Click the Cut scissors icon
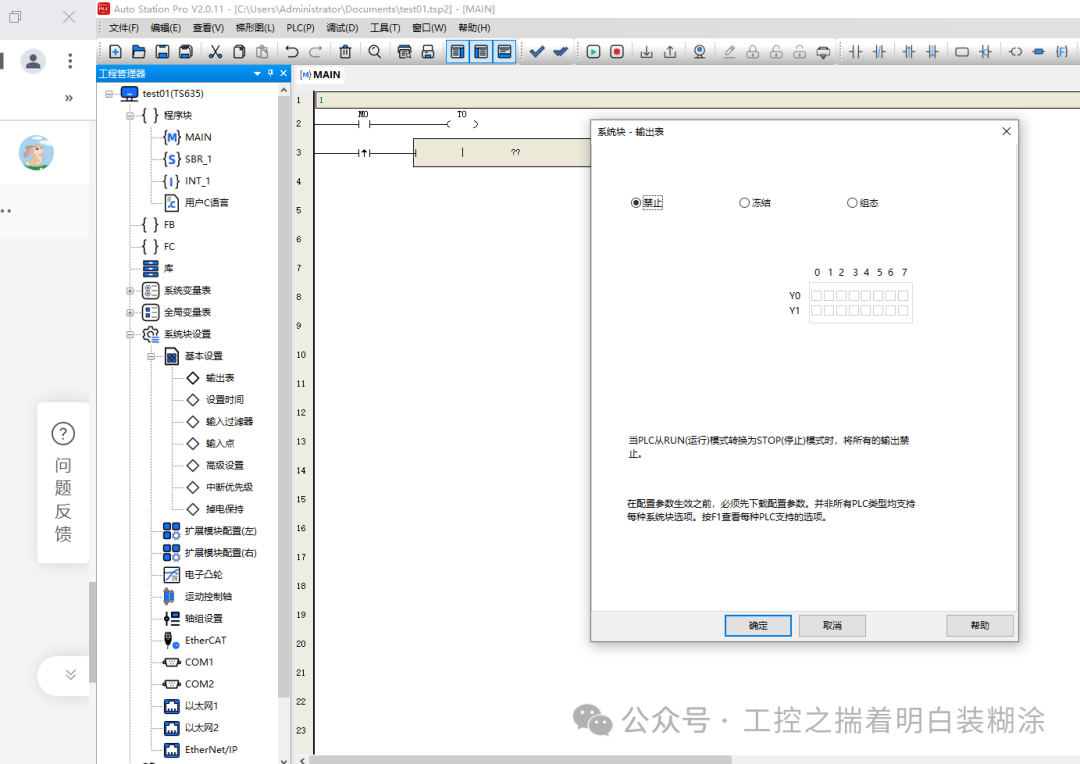This screenshot has height=764, width=1080. [216, 52]
